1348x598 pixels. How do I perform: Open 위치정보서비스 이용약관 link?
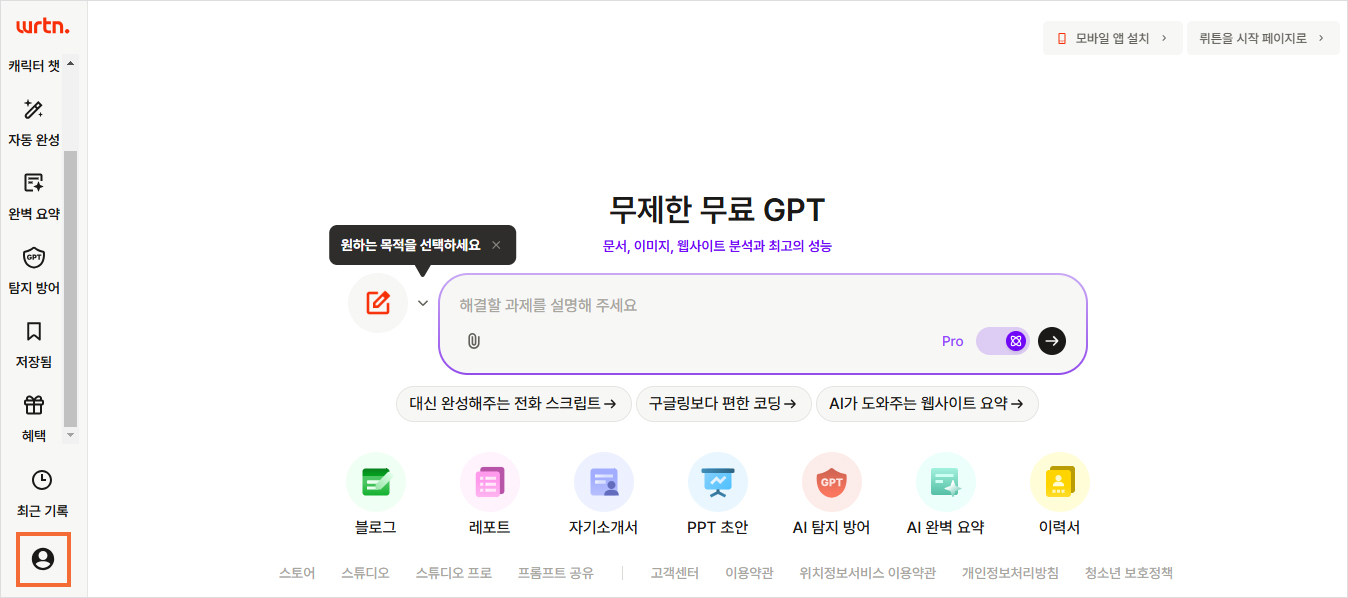(x=868, y=573)
